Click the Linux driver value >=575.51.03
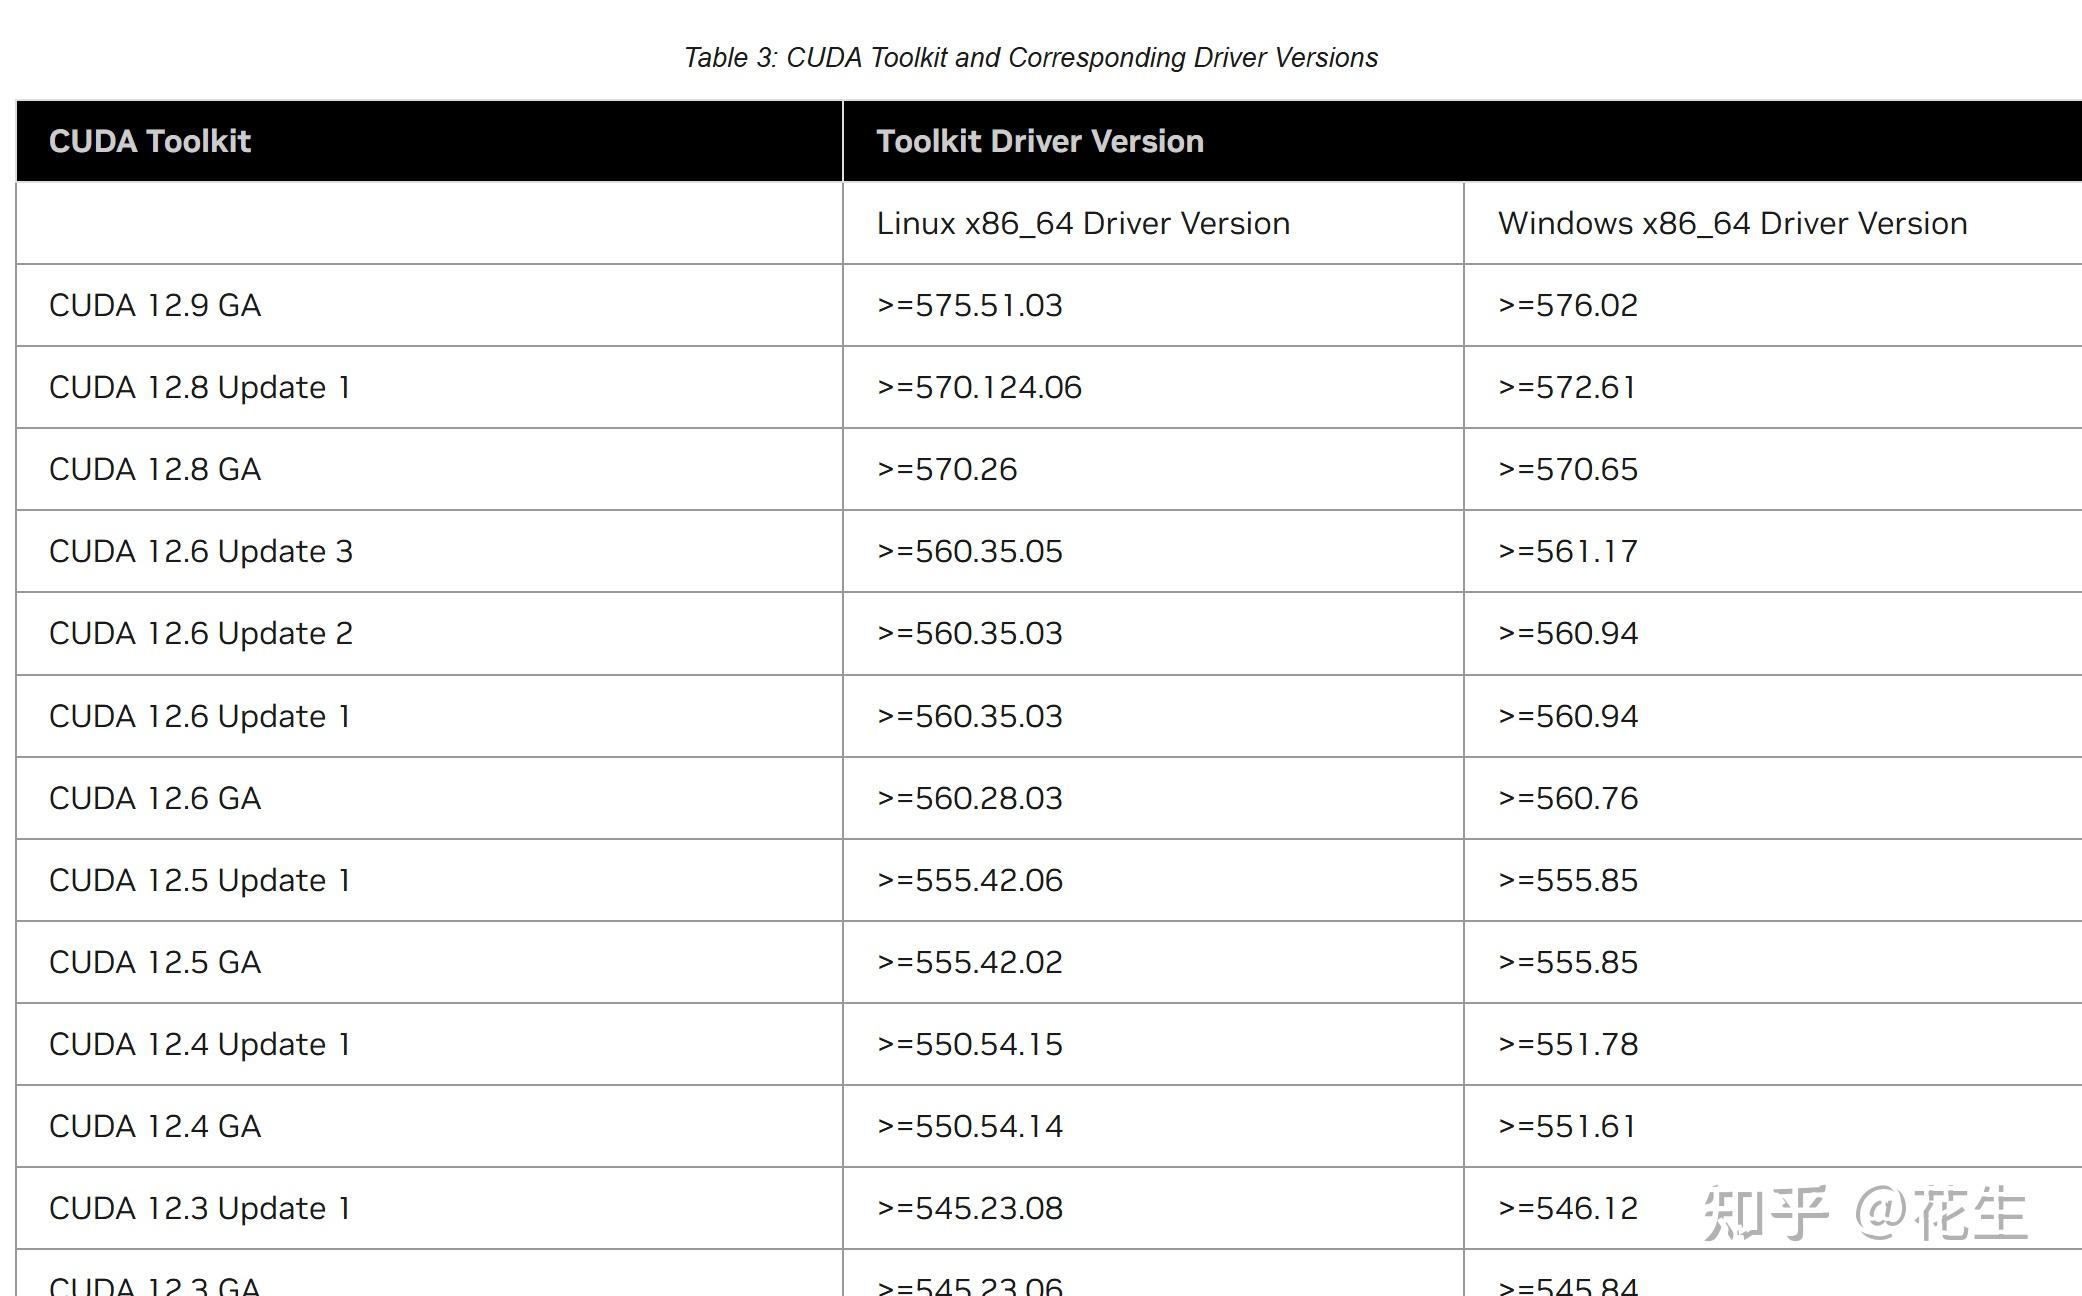Viewport: 2082px width, 1296px height. click(969, 305)
